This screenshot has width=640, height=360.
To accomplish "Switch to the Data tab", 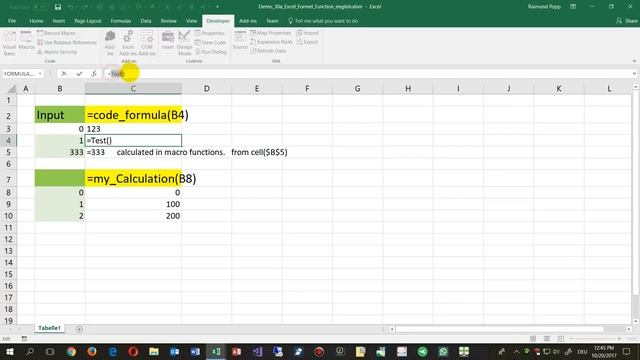I will [146, 21].
